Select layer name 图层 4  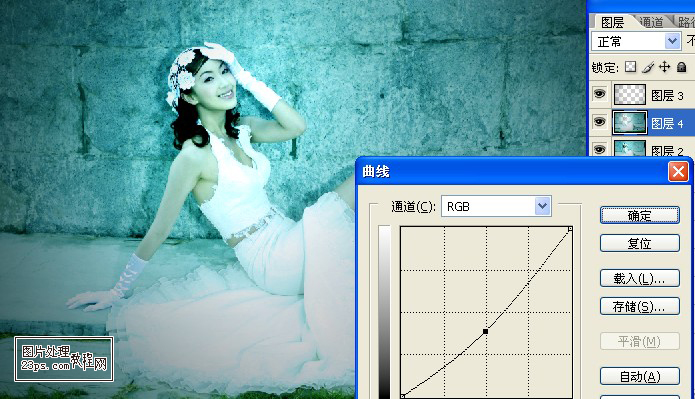pos(667,123)
